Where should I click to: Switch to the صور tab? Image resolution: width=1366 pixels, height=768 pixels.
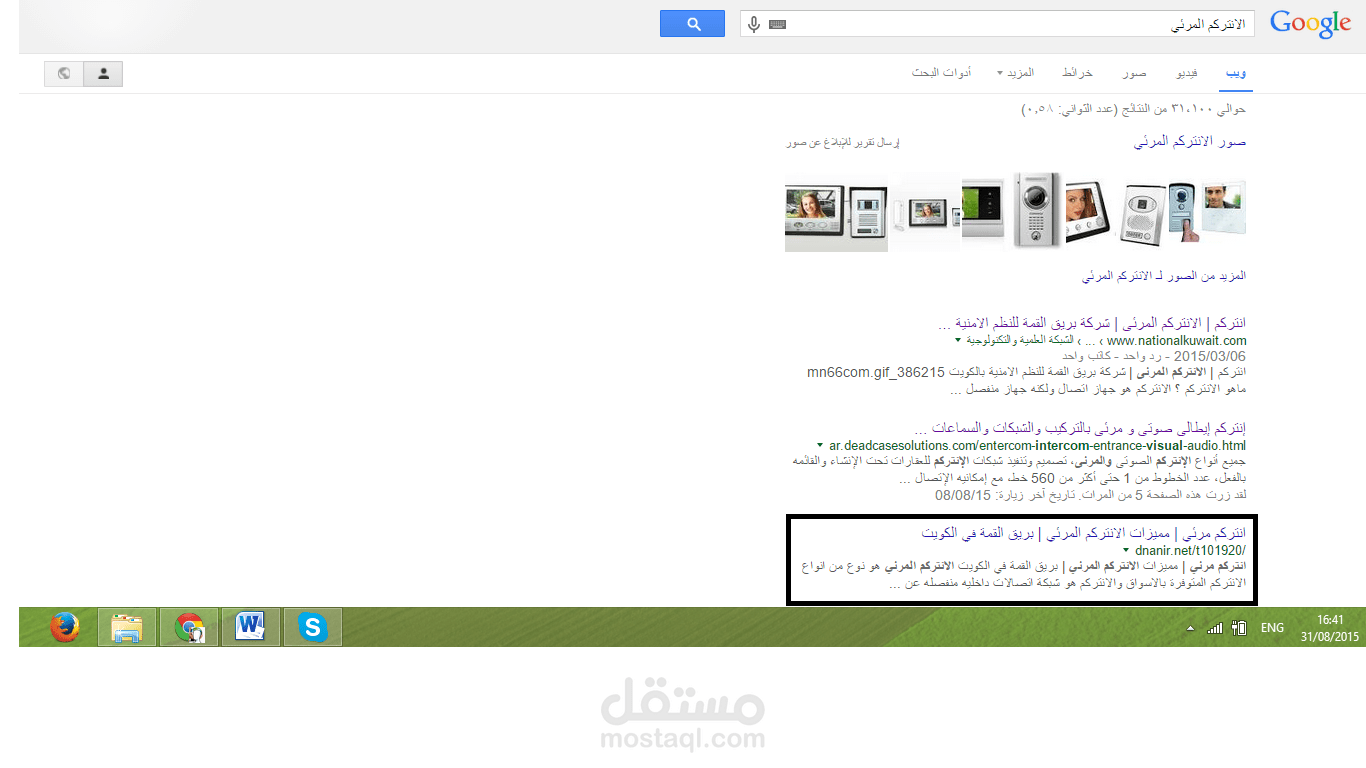[1134, 74]
